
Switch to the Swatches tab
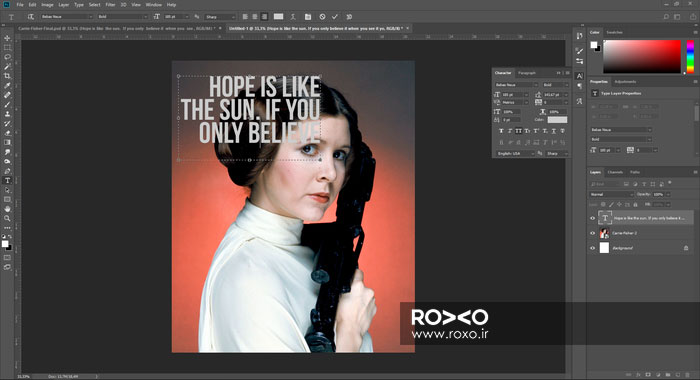614,33
